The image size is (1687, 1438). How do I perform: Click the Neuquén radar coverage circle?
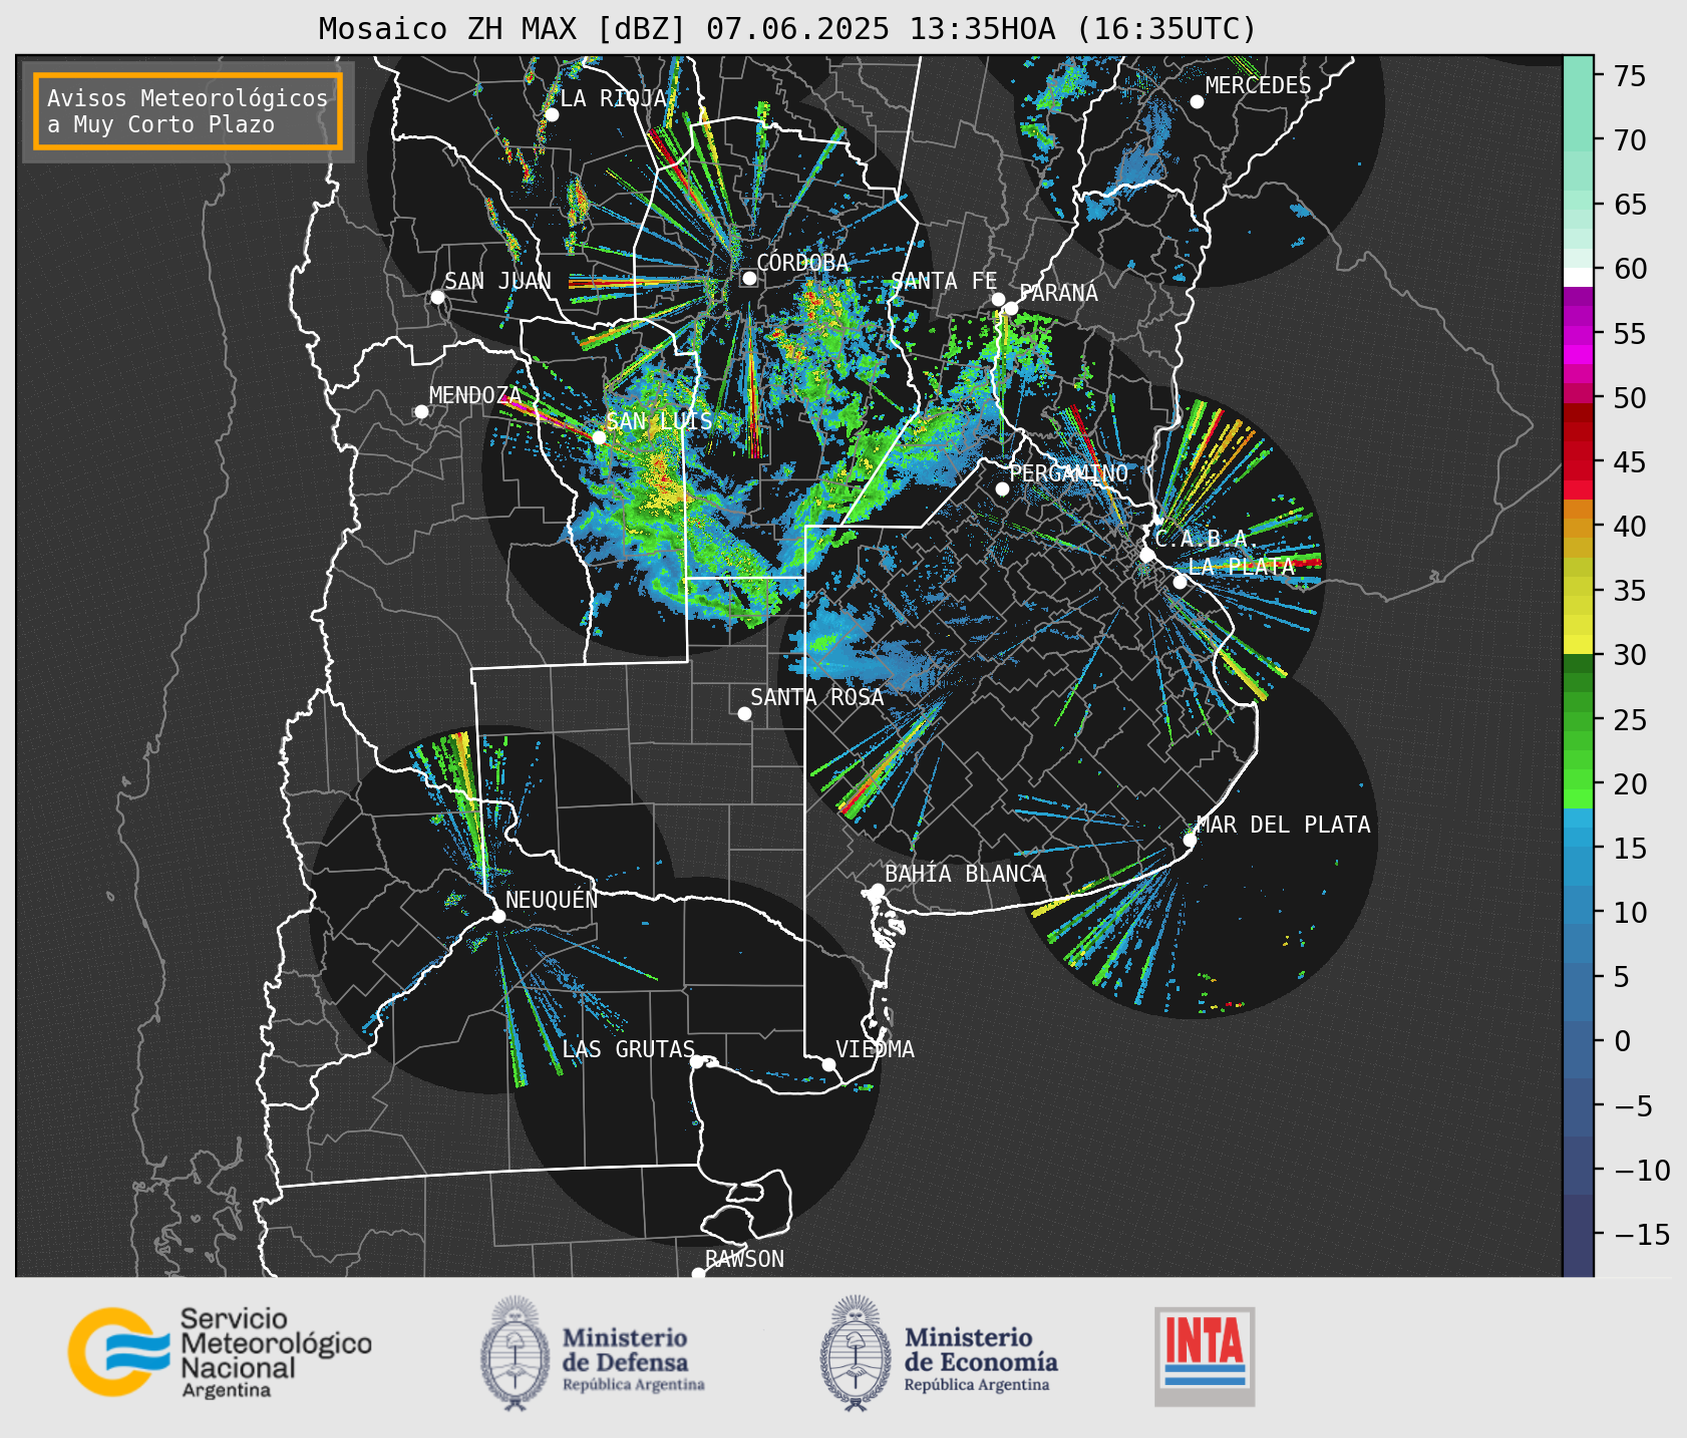491,910
